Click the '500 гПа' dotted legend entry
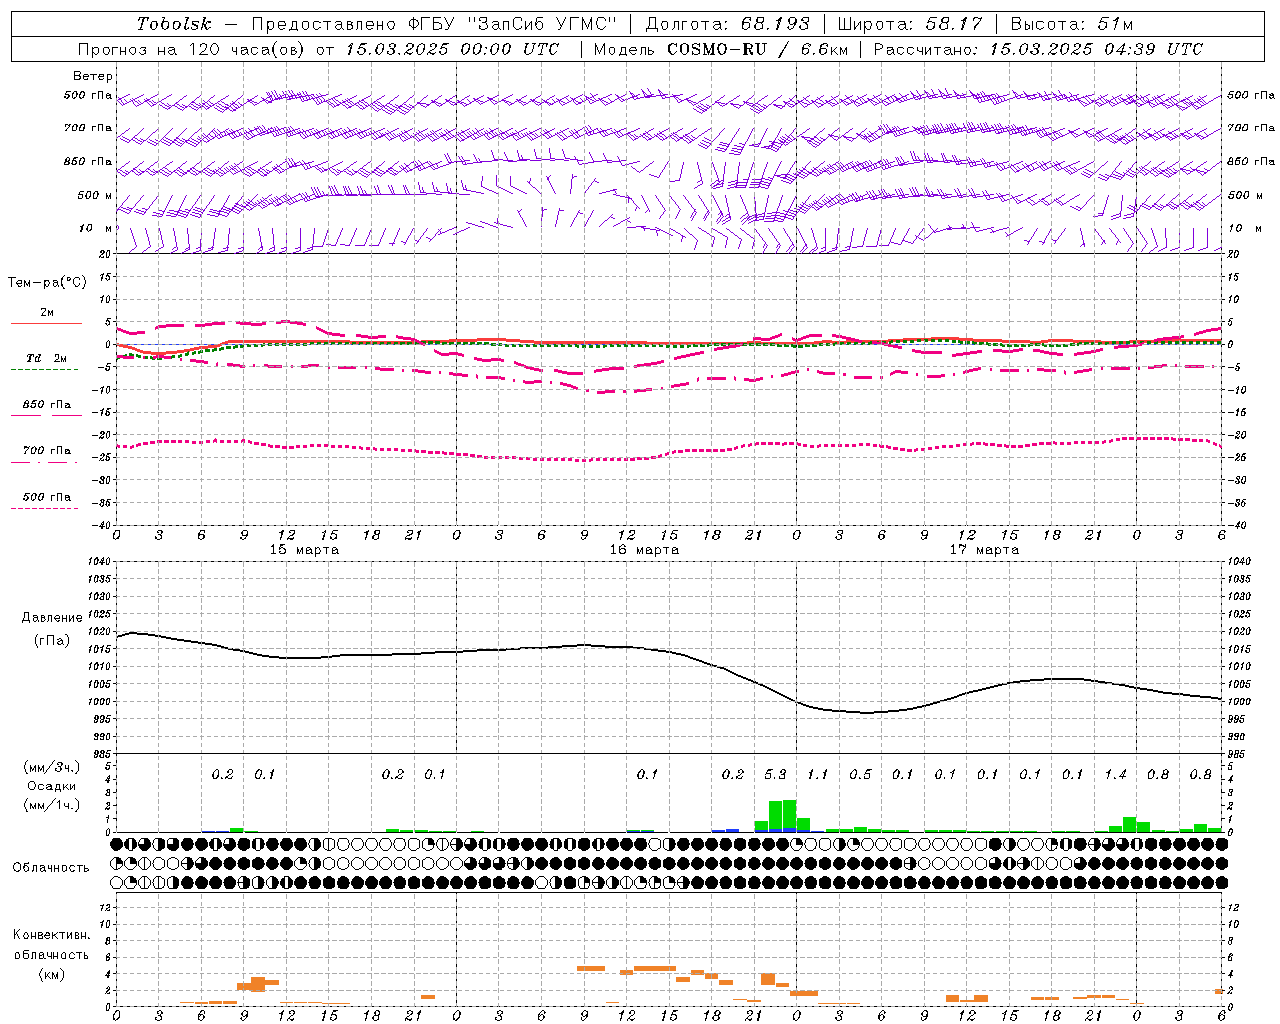1280x1024 pixels. [x=46, y=497]
